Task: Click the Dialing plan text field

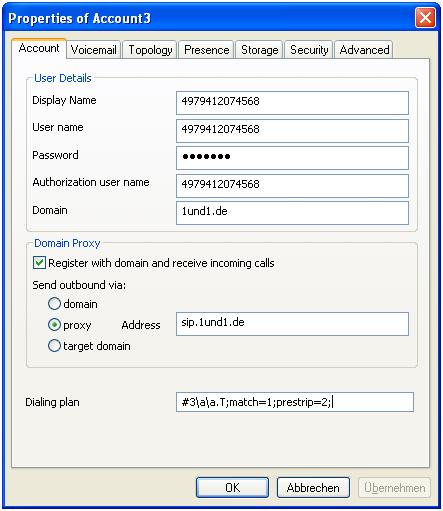Action: (x=295, y=402)
